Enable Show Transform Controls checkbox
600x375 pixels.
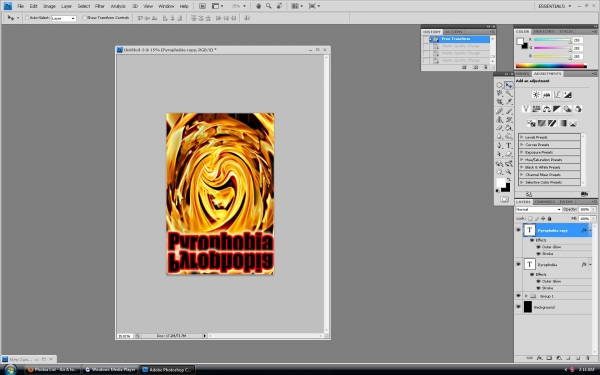(85, 18)
